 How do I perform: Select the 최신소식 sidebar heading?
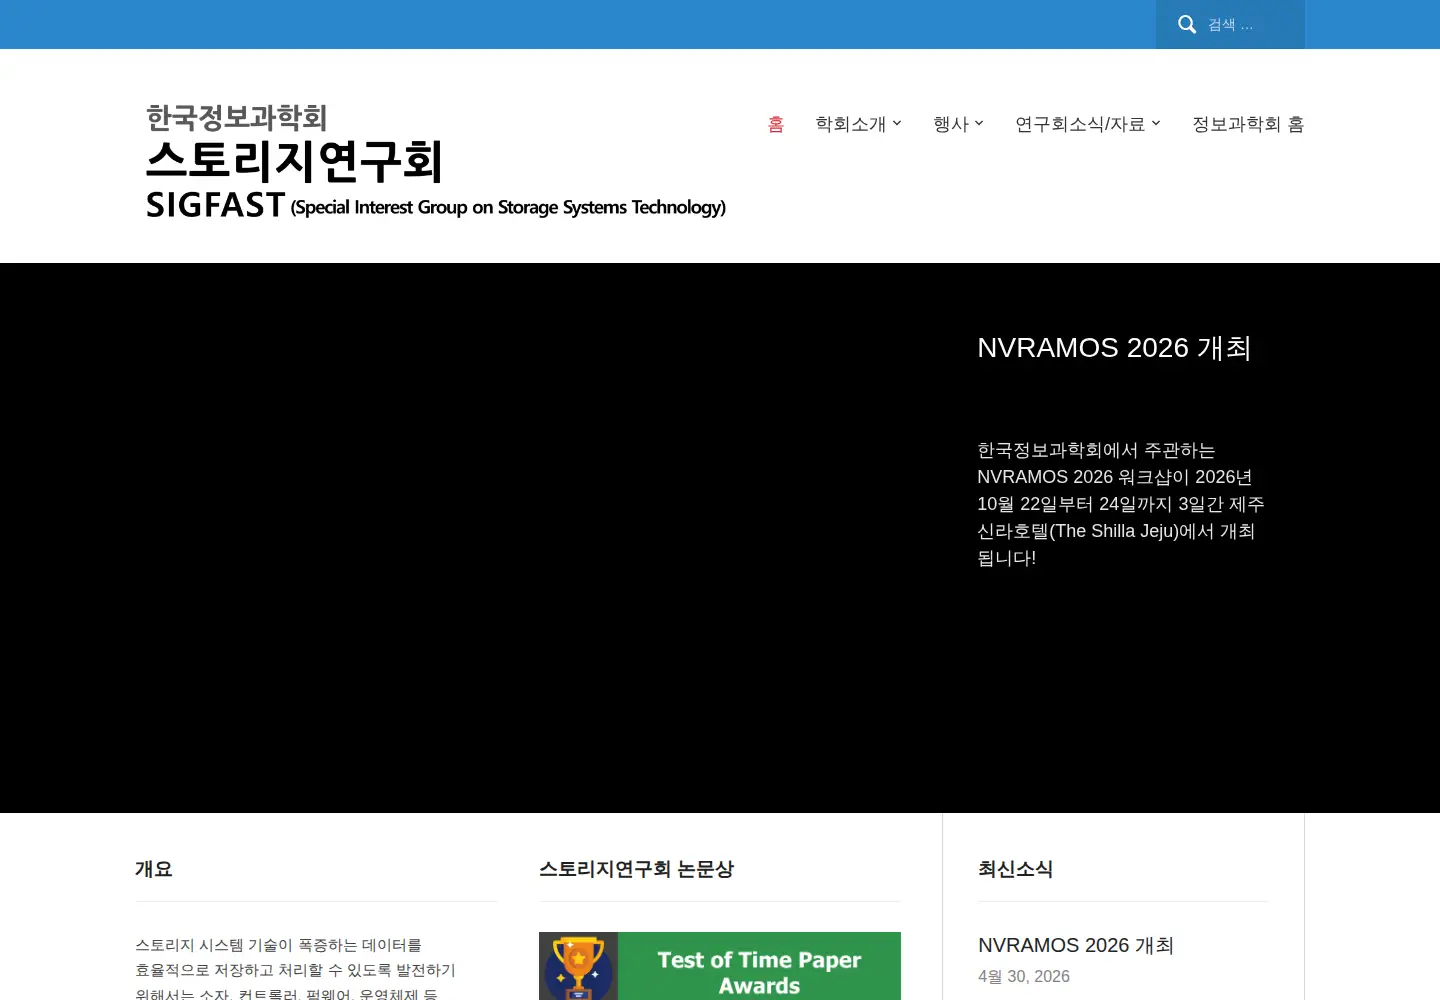pyautogui.click(x=1015, y=869)
